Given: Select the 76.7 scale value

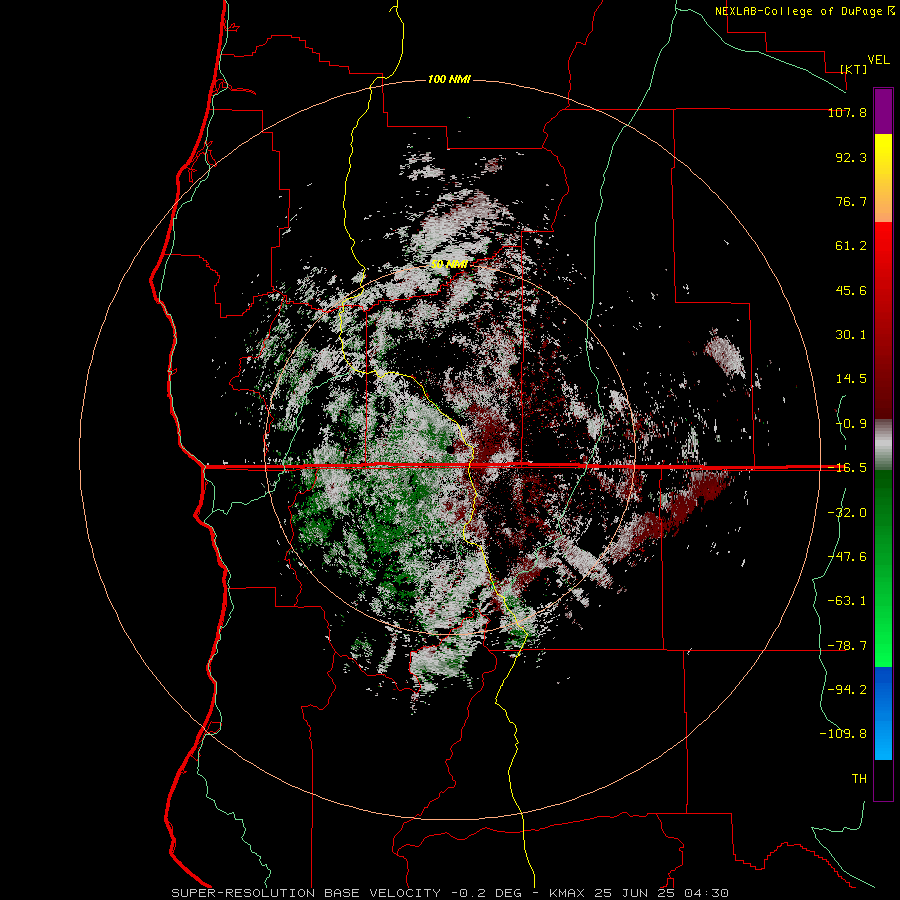Looking at the screenshot, I should (851, 201).
